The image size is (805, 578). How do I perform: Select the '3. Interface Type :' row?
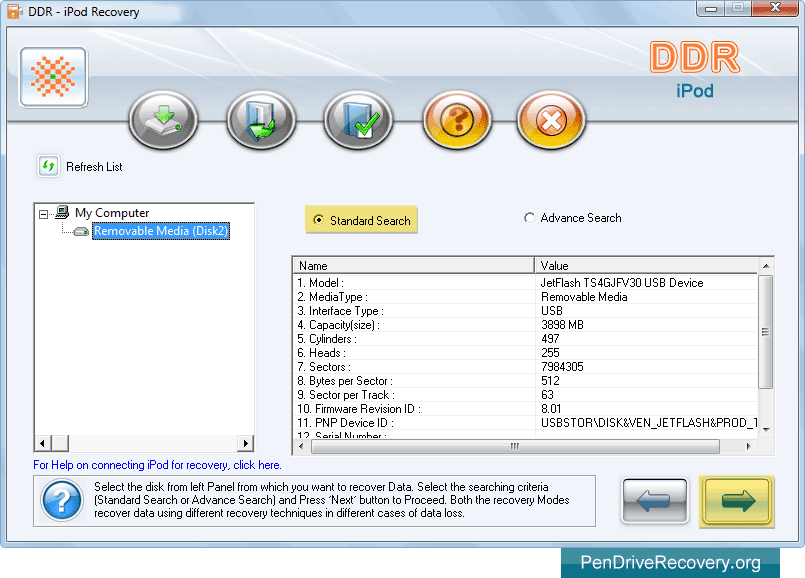(x=525, y=311)
